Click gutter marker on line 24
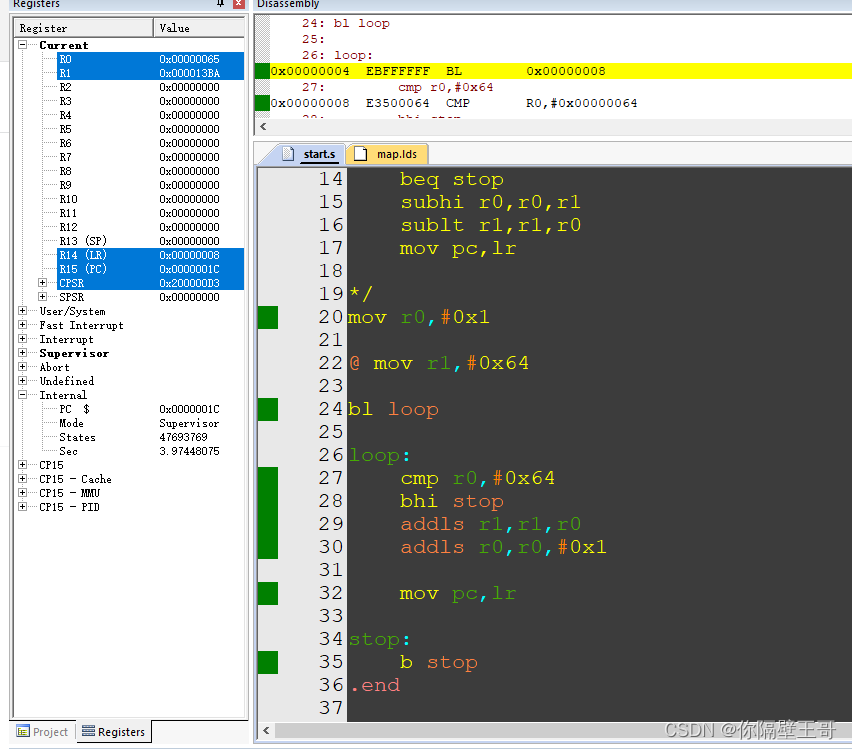 pos(268,409)
